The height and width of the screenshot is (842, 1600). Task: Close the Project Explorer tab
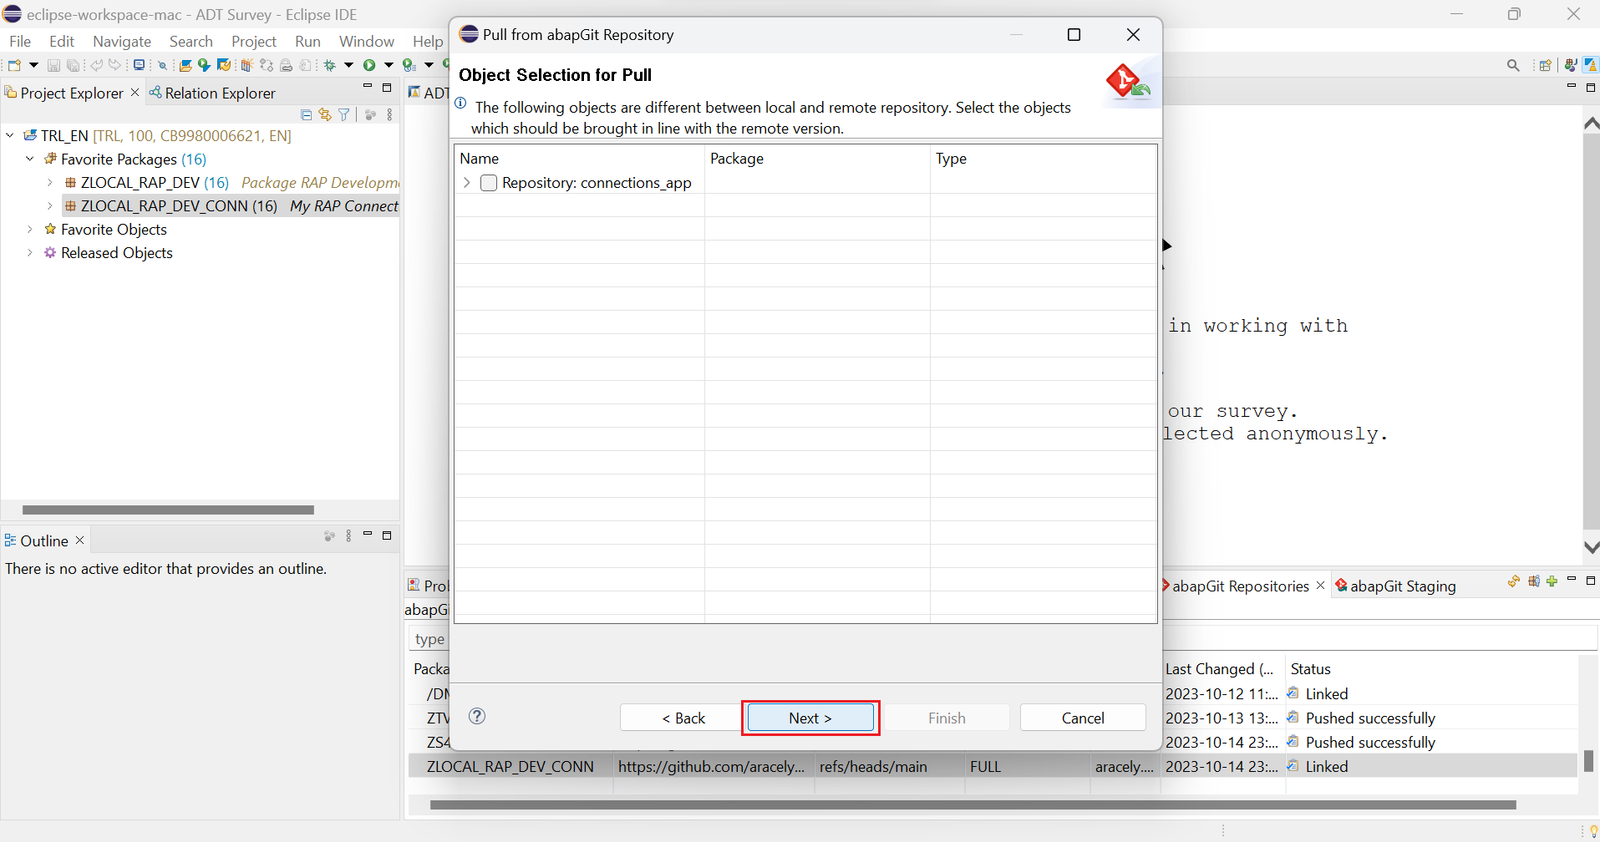(135, 92)
